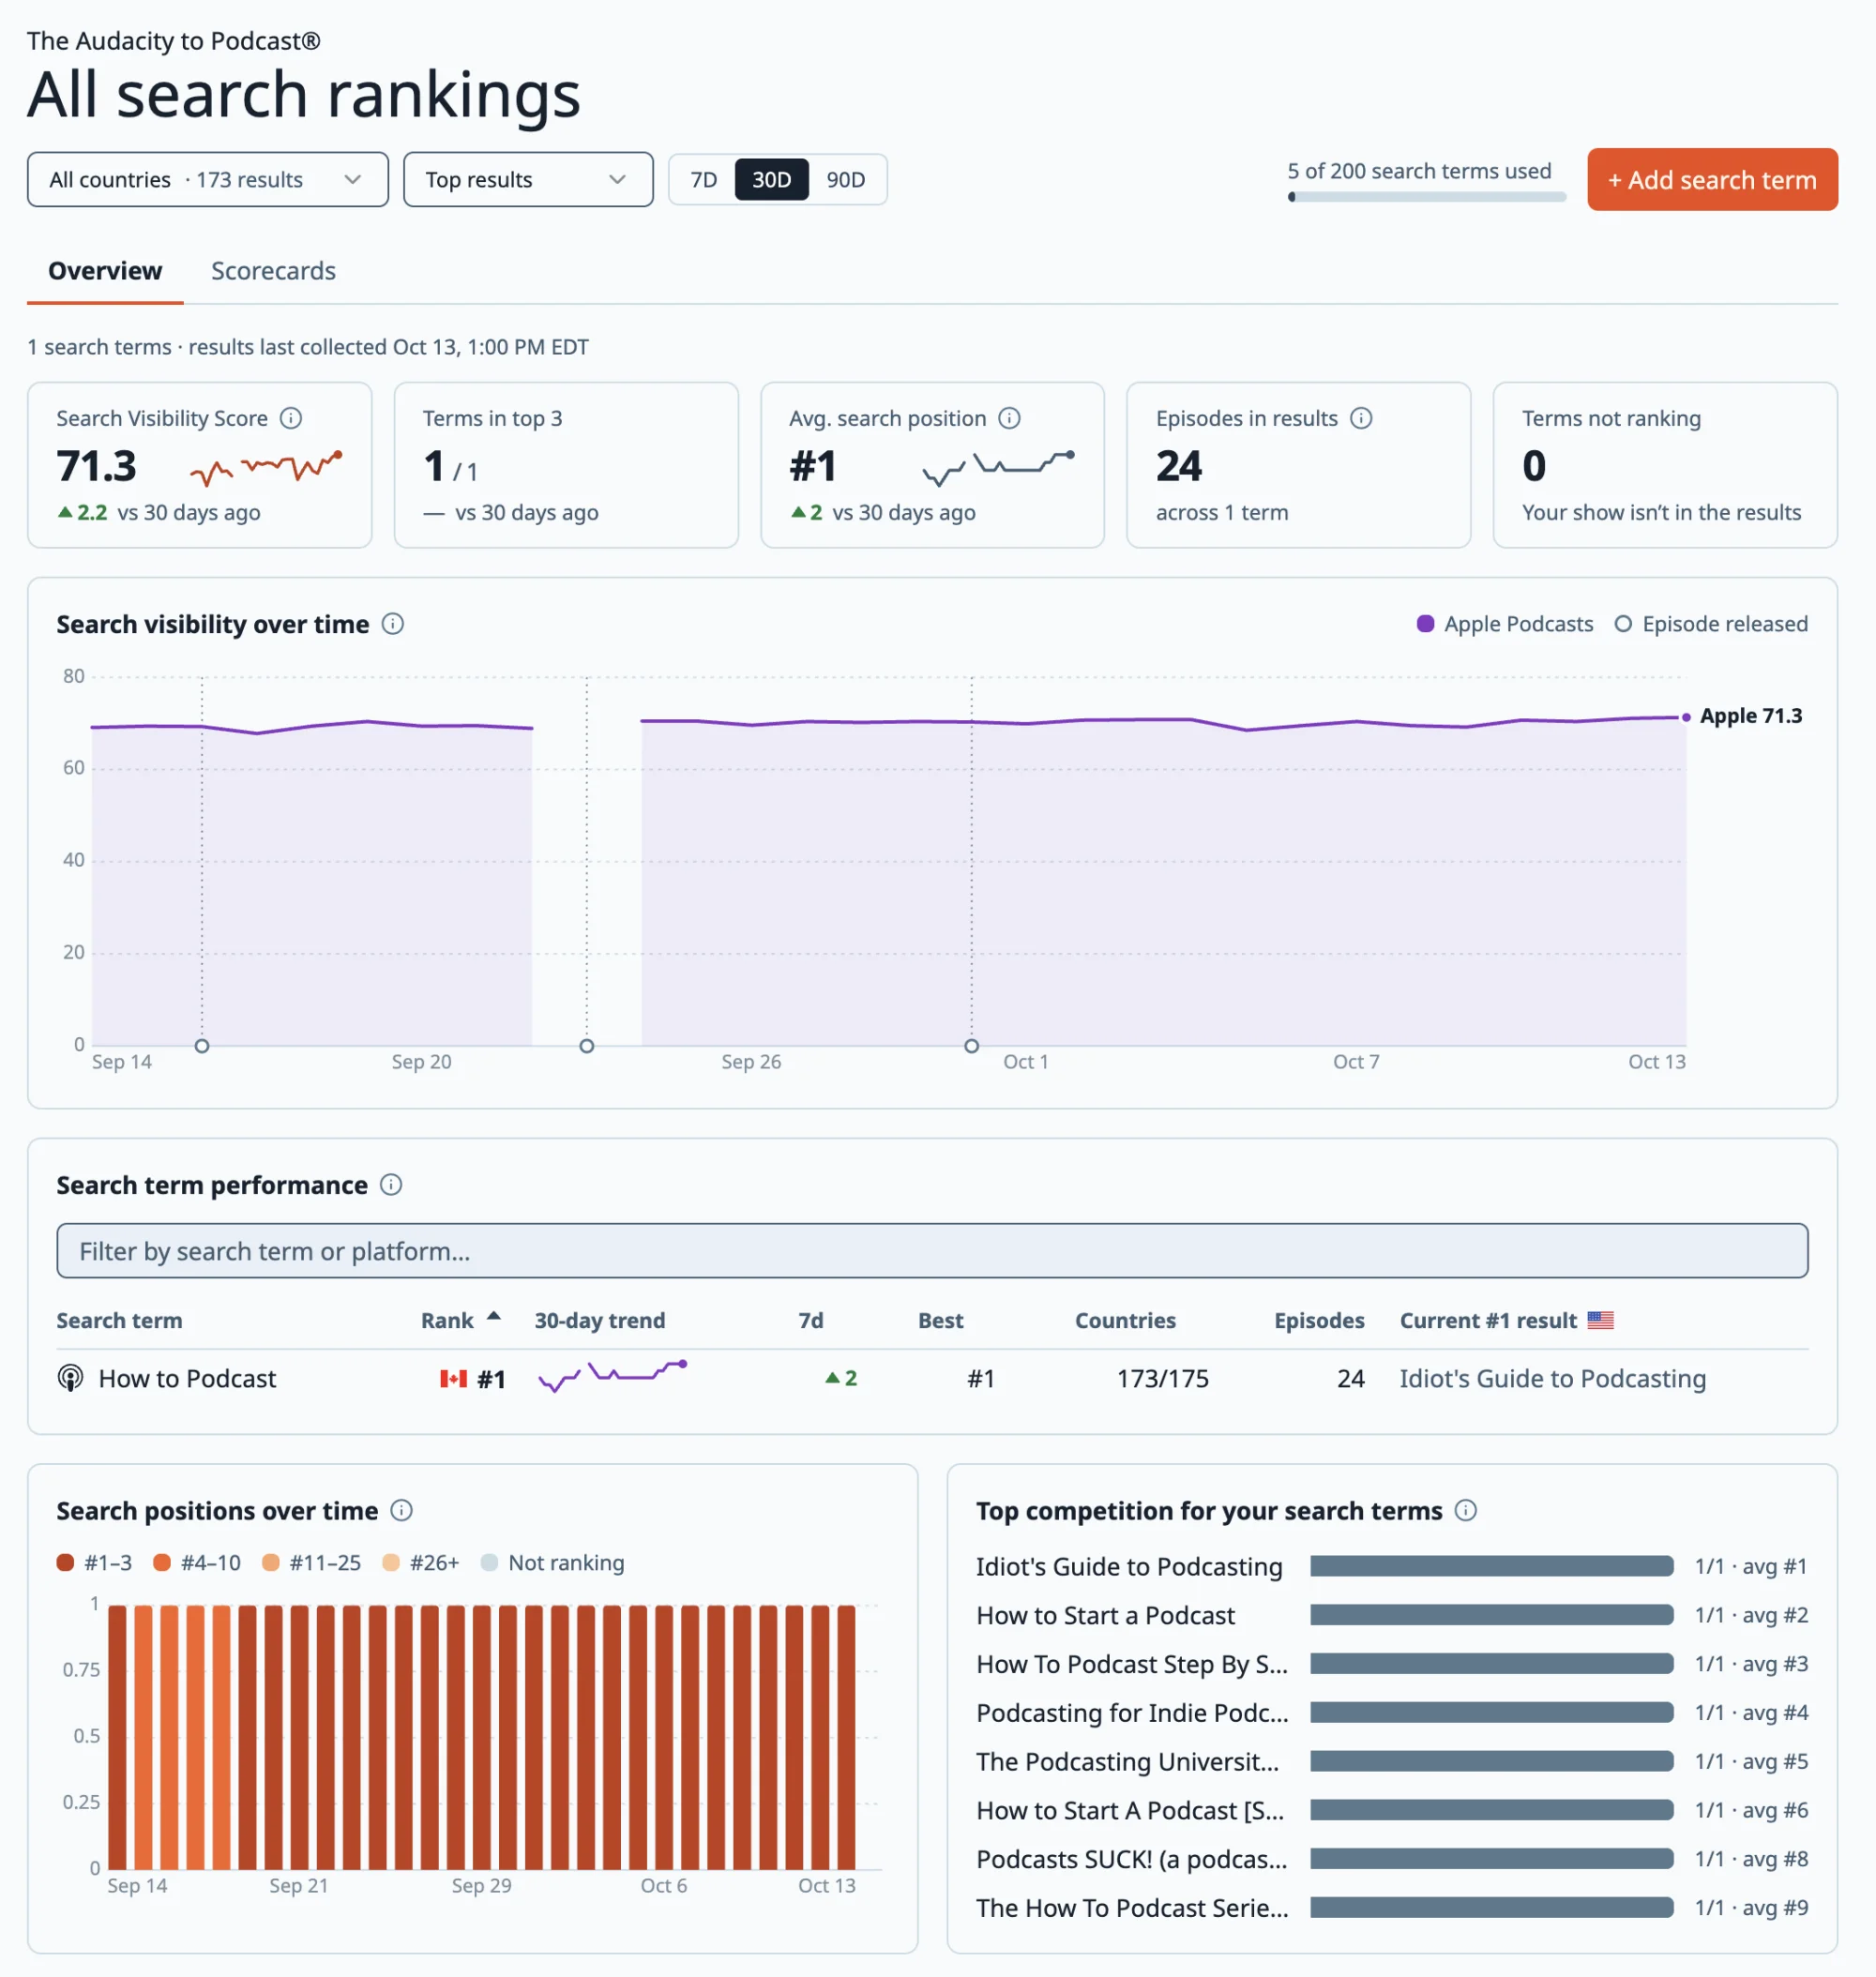Image resolution: width=1876 pixels, height=1977 pixels.
Task: Open Idiot's Guide to Podcasting current #1 result
Action: 1552,1379
